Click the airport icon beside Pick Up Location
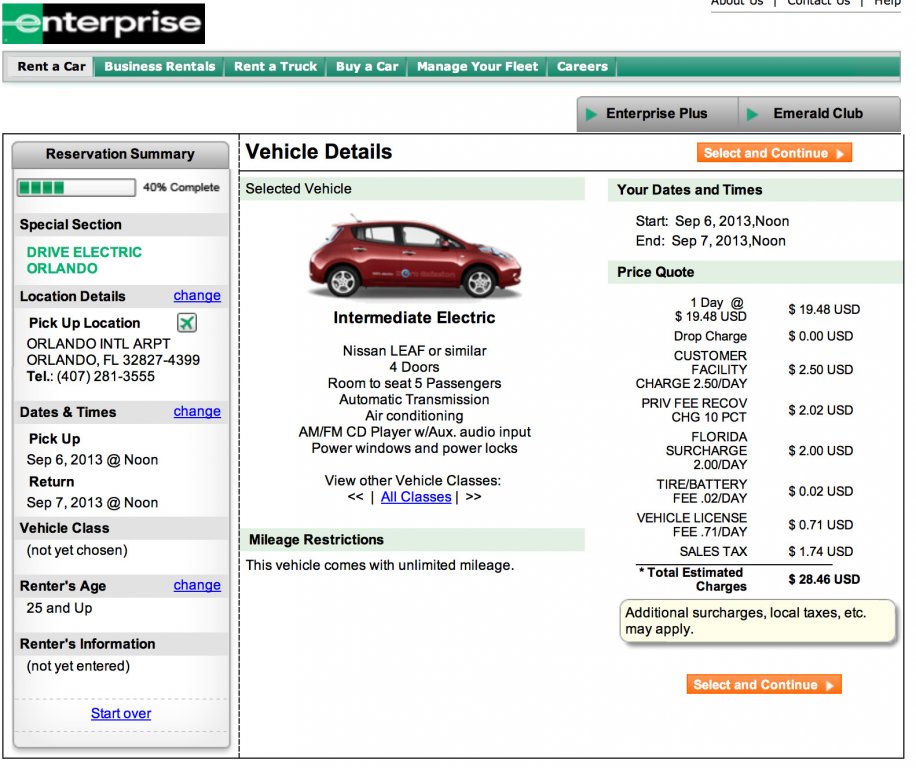The image size is (916, 768). tap(187, 322)
